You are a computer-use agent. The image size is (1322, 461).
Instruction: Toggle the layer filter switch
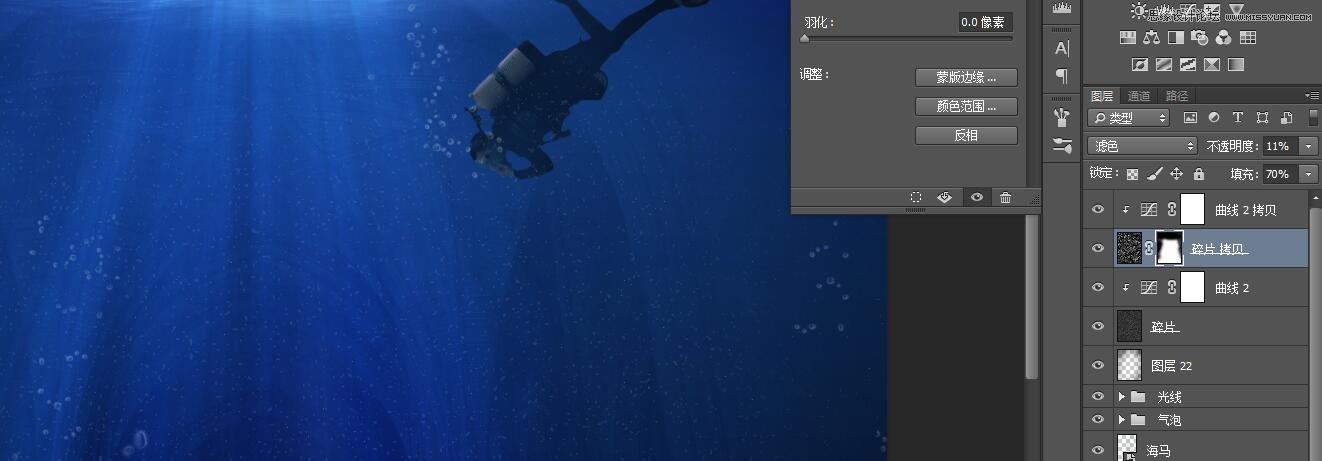[x=1313, y=118]
